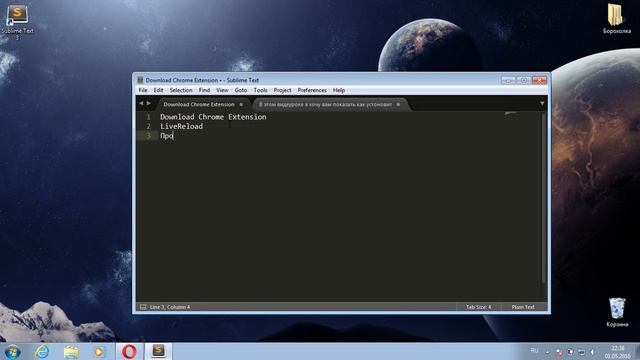
Task: Go to next tab with right arrow
Action: [x=149, y=104]
